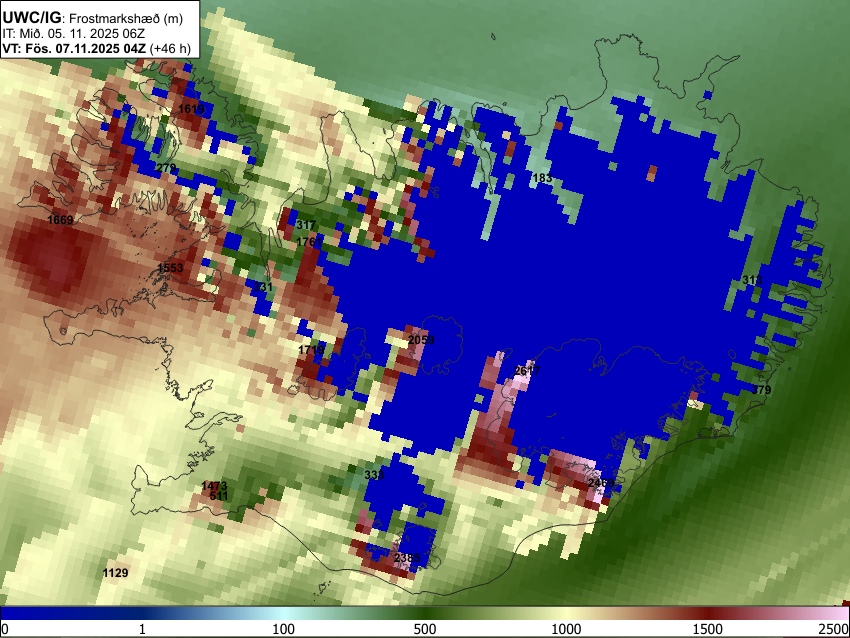Click the map value label "331"
This screenshot has width=850, height=638.
(x=263, y=287)
